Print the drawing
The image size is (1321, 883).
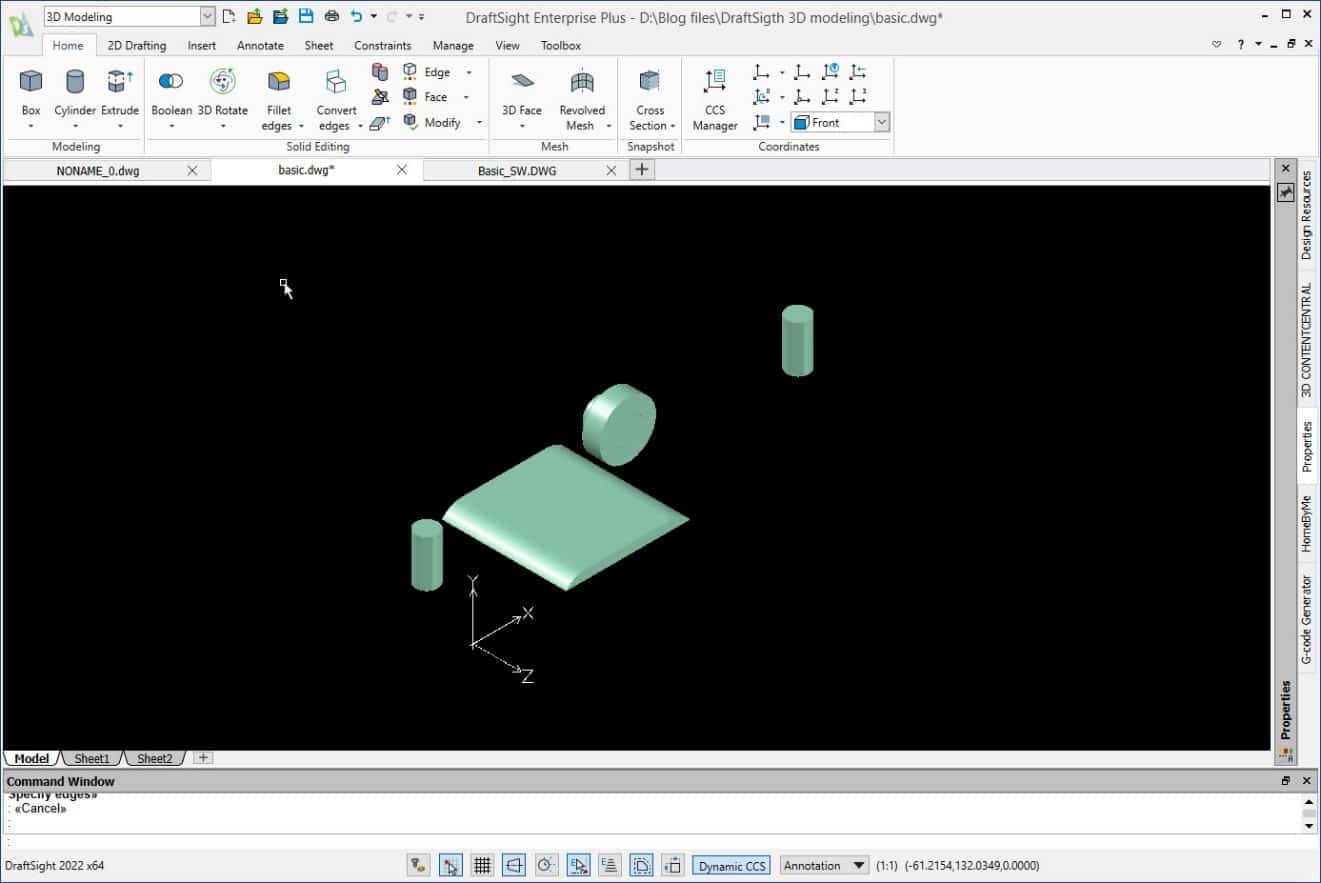[x=331, y=16]
